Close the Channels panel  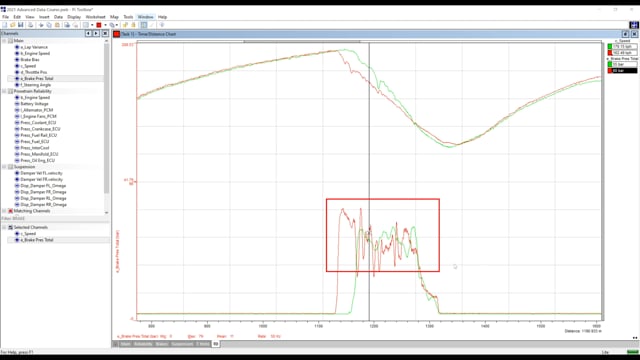click(105, 33)
